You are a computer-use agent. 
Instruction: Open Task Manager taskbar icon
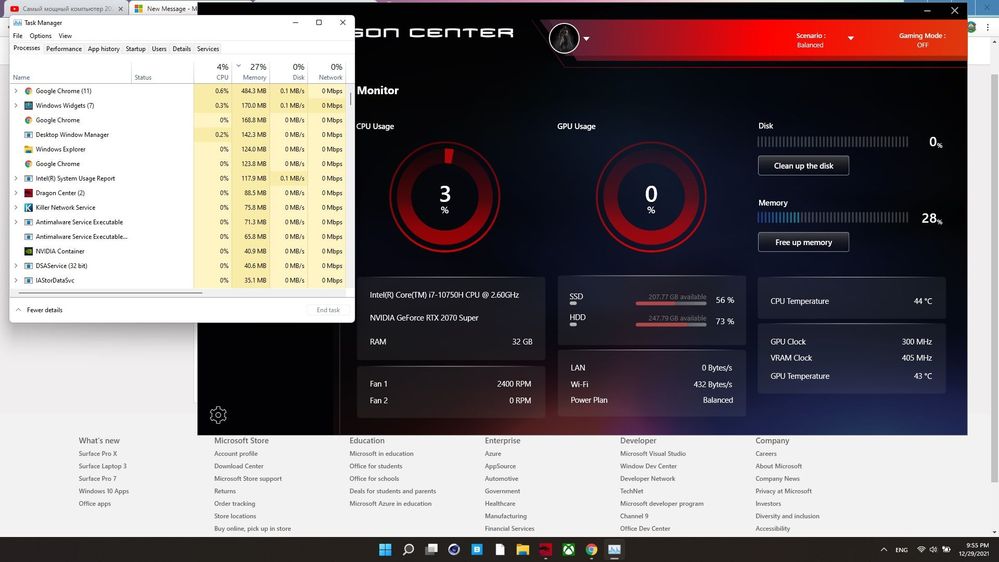click(x=614, y=549)
